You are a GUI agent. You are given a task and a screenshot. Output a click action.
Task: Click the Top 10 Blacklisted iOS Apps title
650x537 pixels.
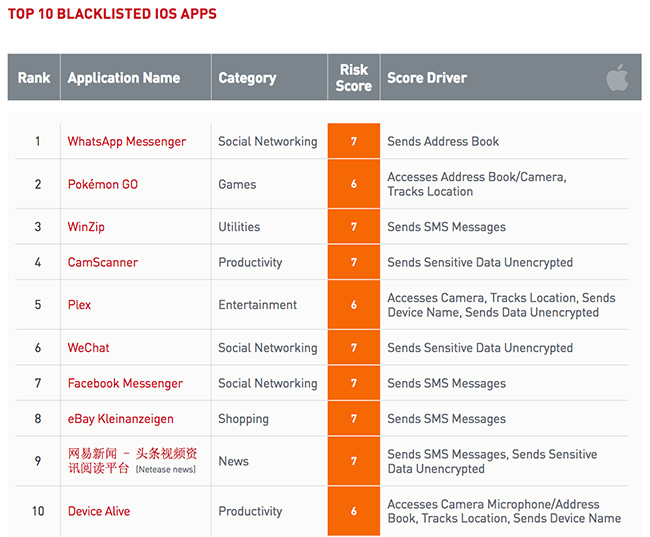click(112, 14)
